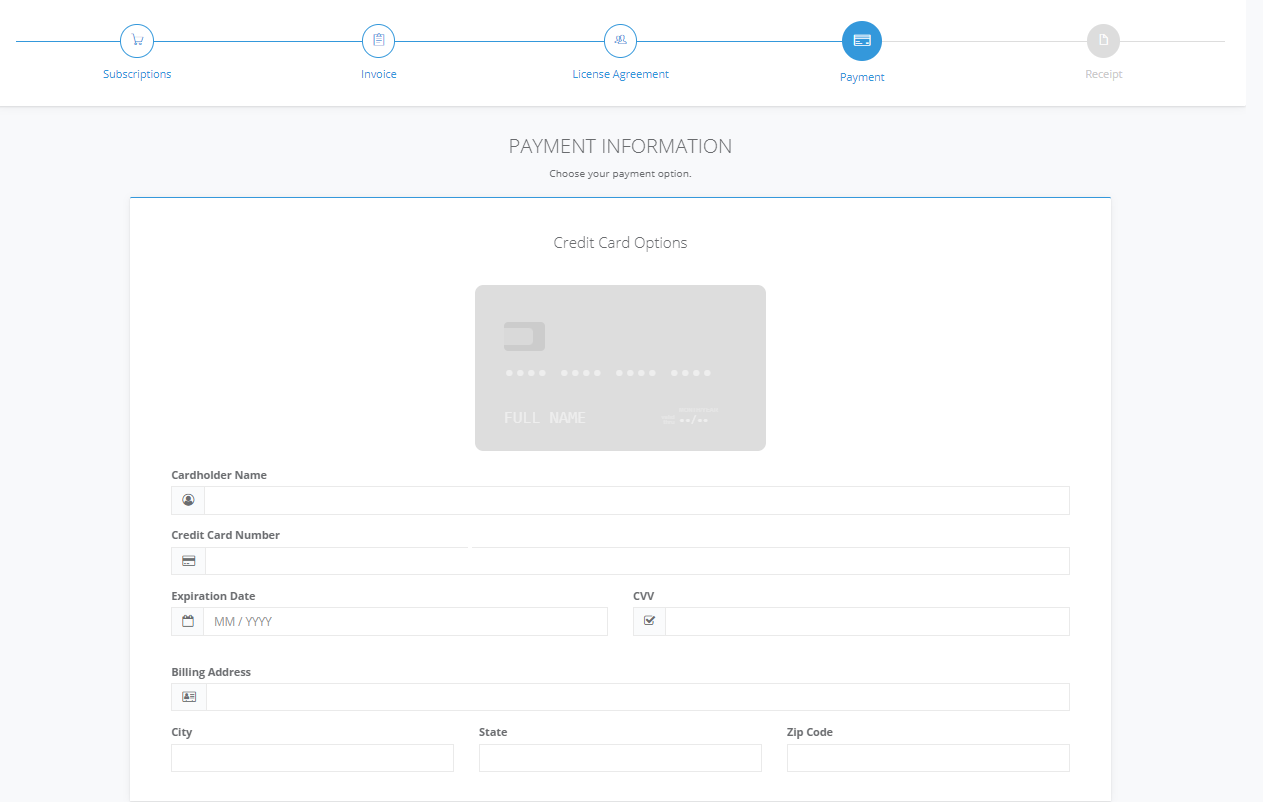
Task: Click the 'Choose your payment option.' text
Action: 620,174
